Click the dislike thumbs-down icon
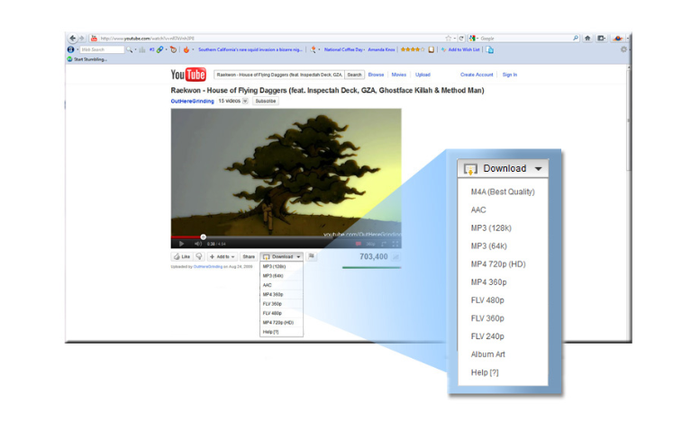This screenshot has width=700, height=437. [x=199, y=257]
